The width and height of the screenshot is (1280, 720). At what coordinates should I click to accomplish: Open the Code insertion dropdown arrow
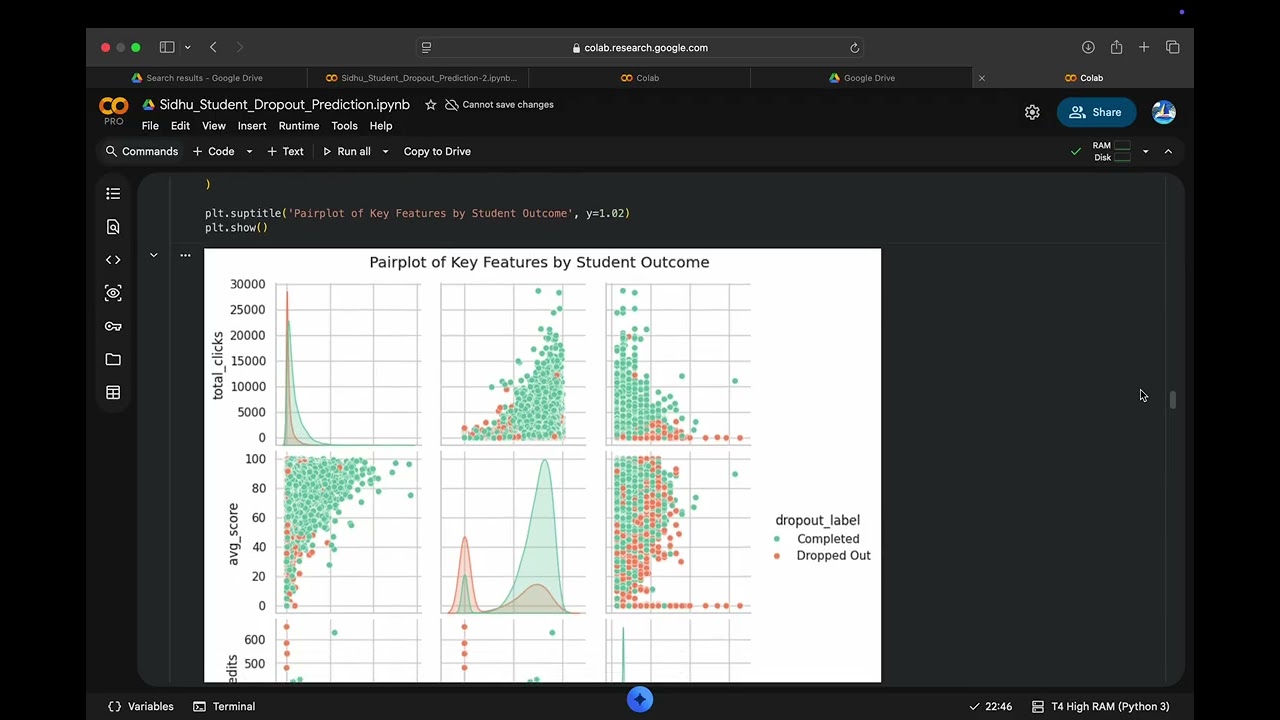click(x=249, y=152)
